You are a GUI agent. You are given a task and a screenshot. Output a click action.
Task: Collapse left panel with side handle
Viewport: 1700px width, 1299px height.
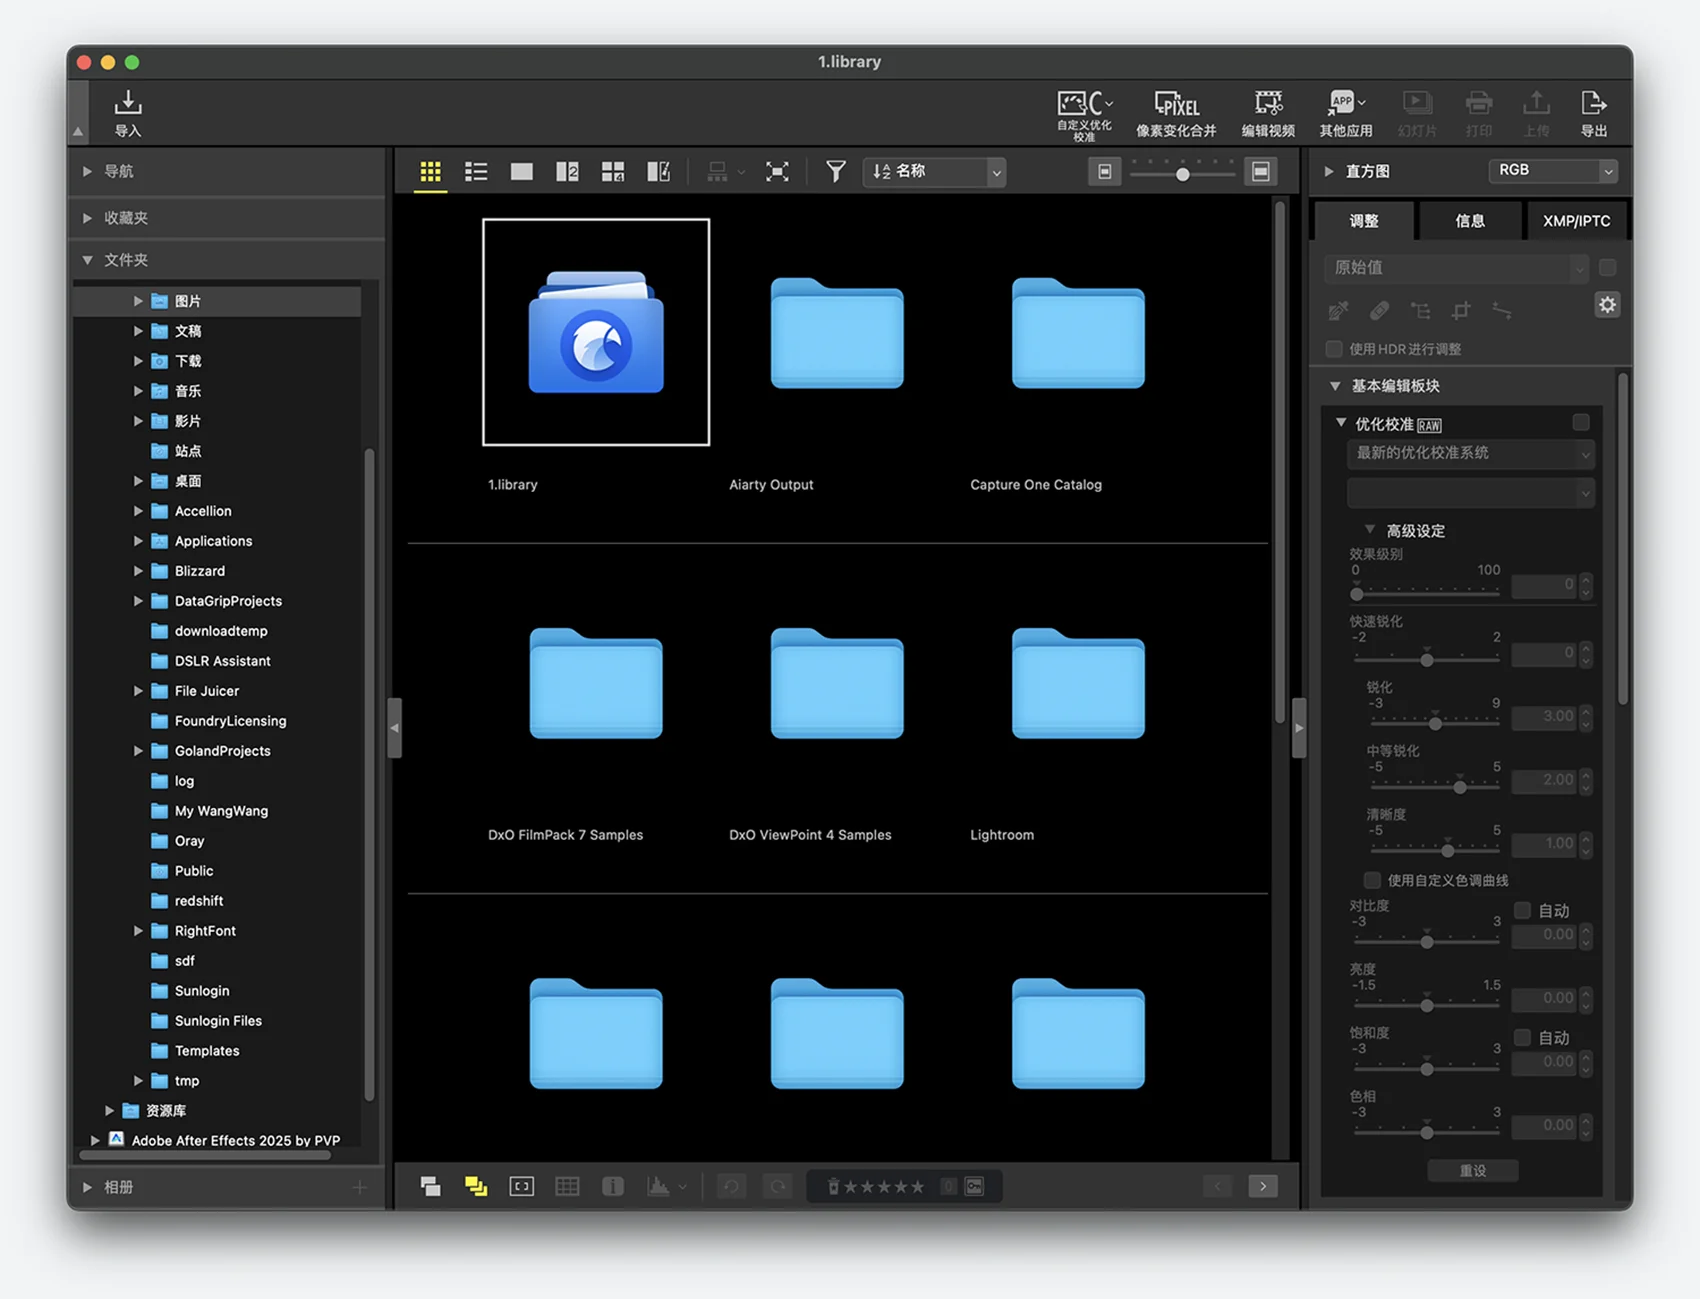395,728
